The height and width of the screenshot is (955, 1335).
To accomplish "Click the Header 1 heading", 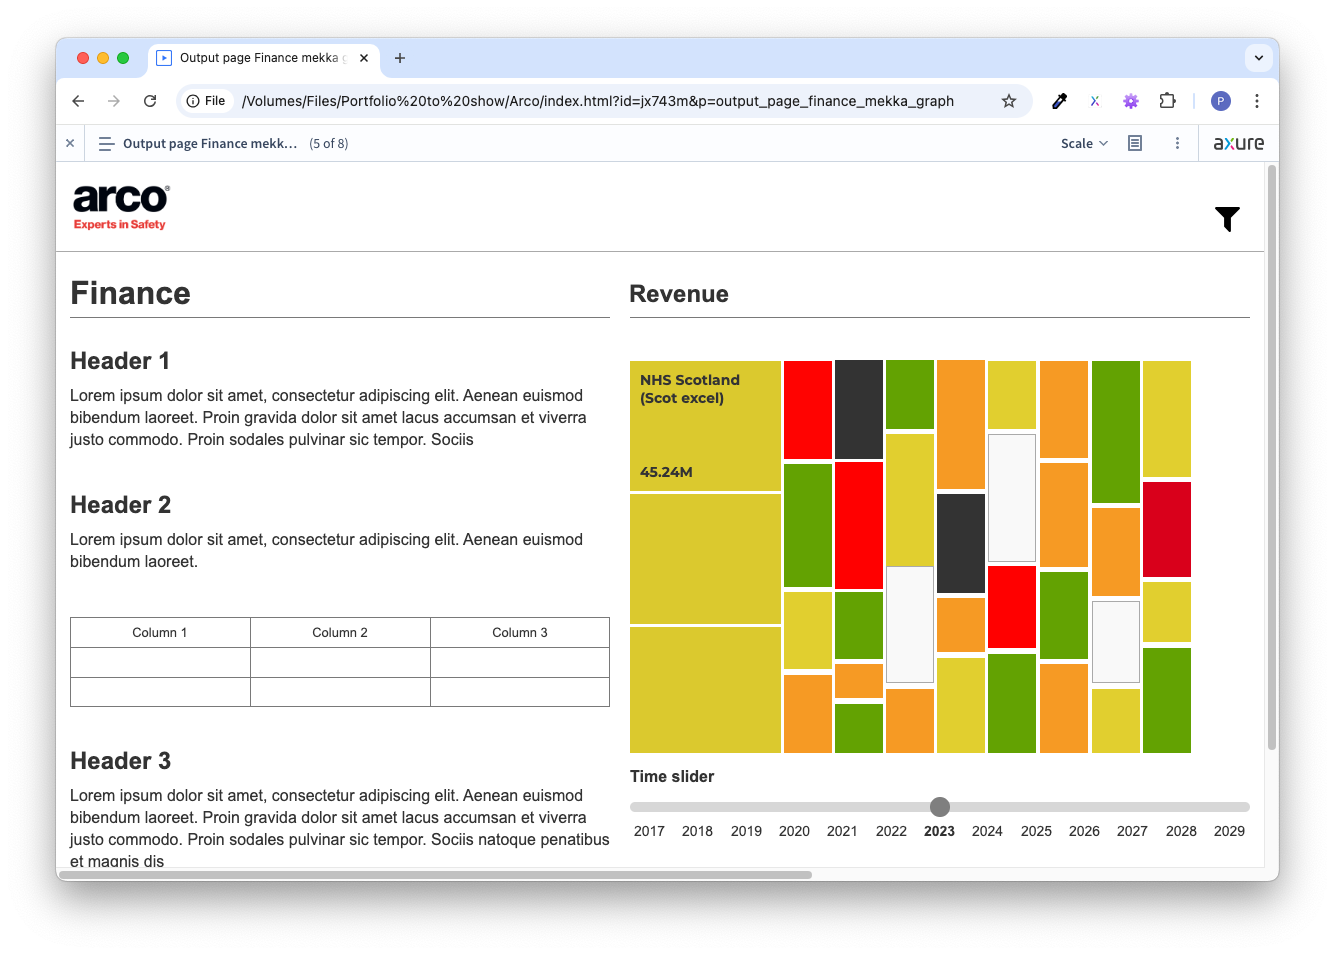I will point(120,361).
